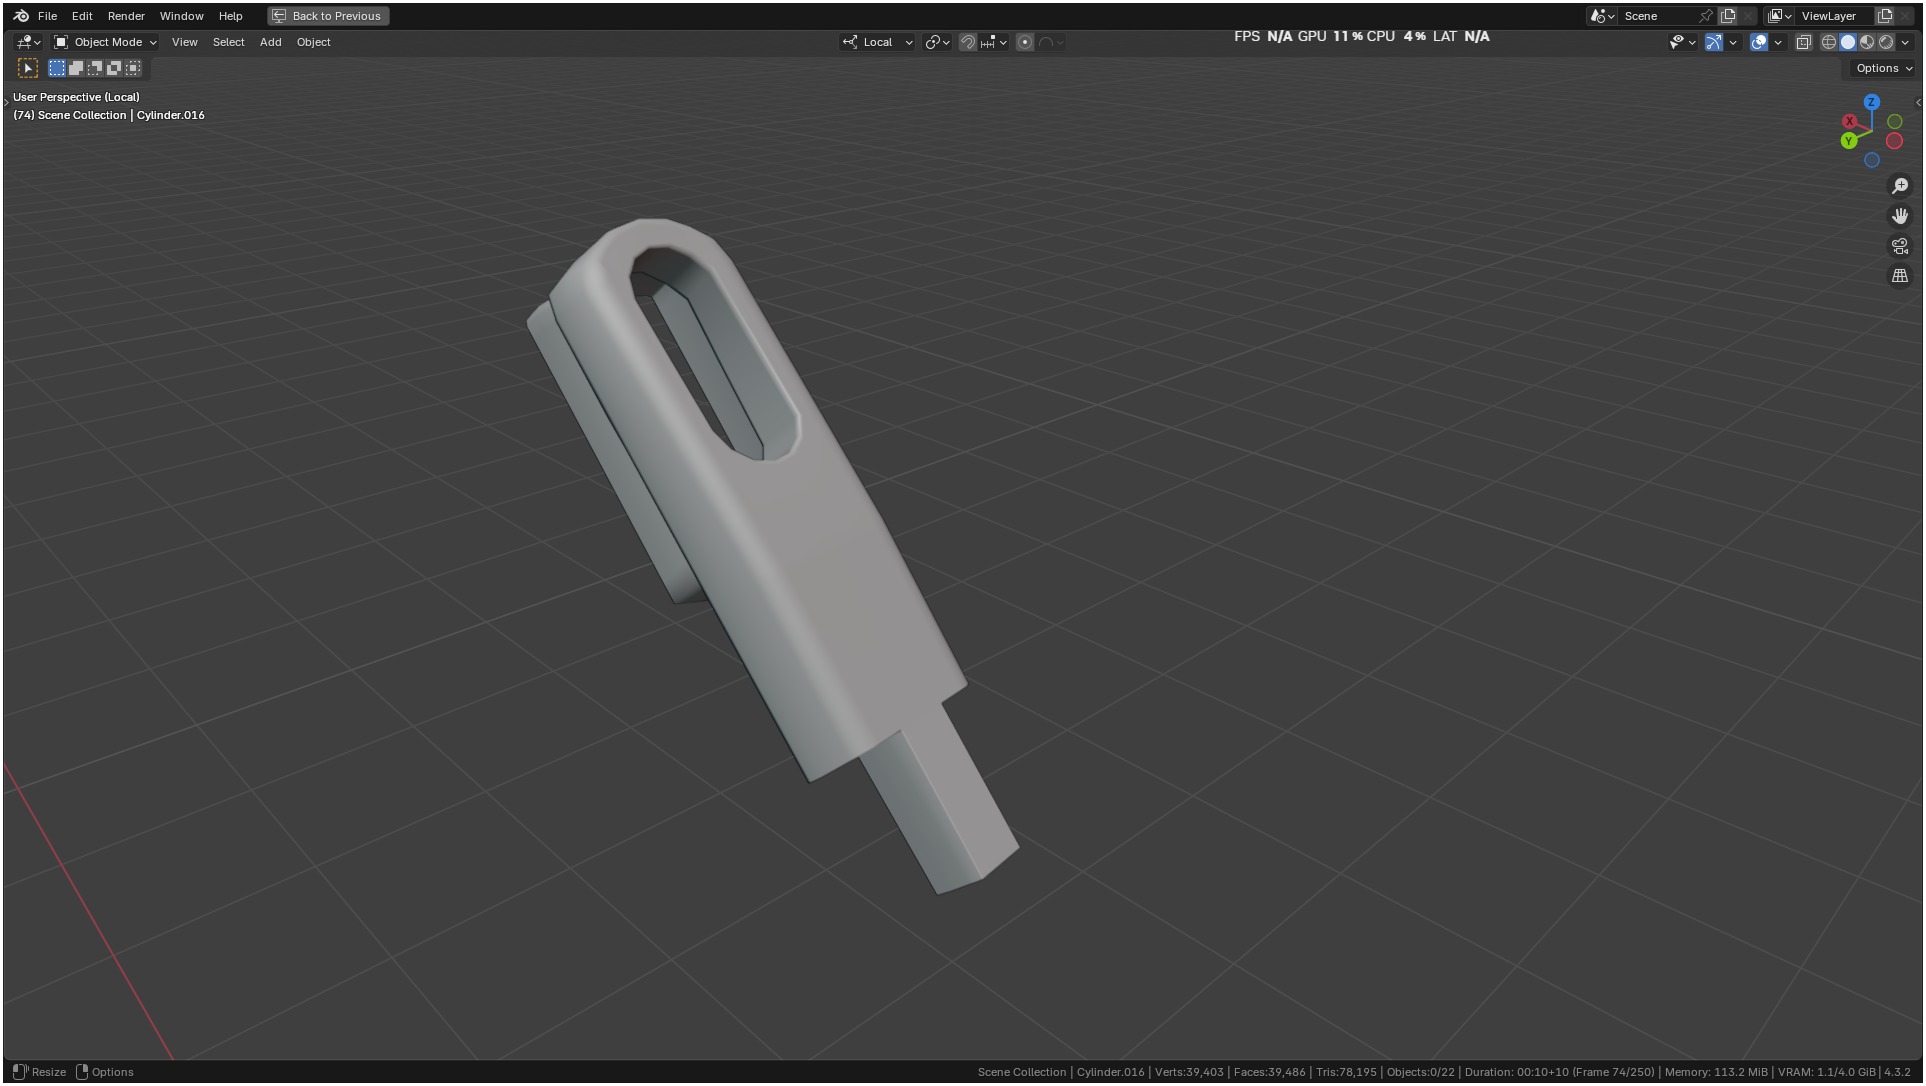
Task: Click the negative Y green gizmo circle
Action: click(1895, 121)
